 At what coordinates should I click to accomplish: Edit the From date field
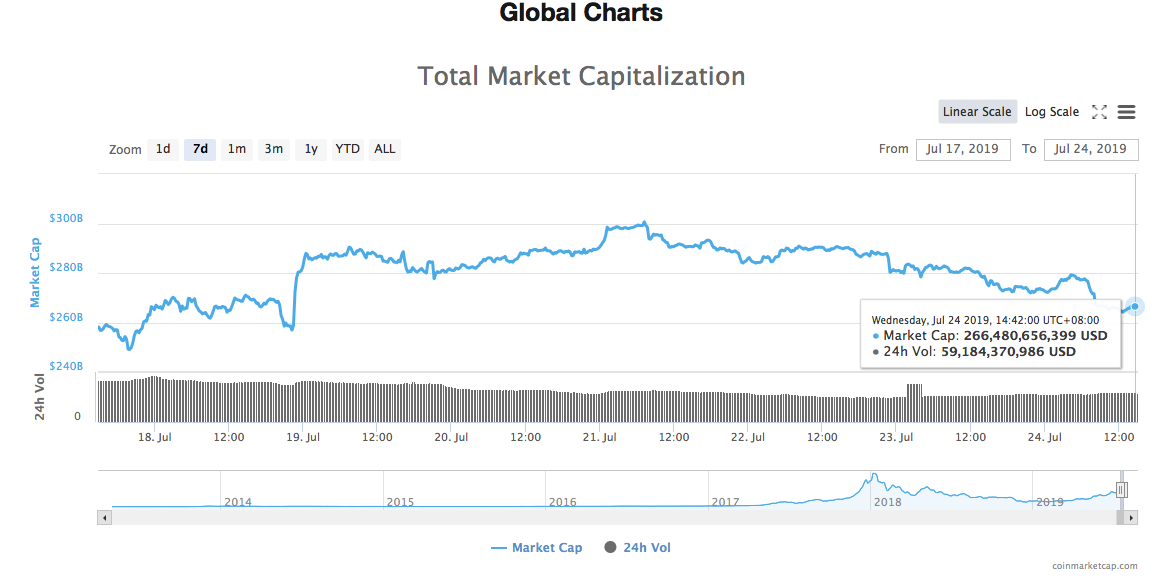coord(962,149)
